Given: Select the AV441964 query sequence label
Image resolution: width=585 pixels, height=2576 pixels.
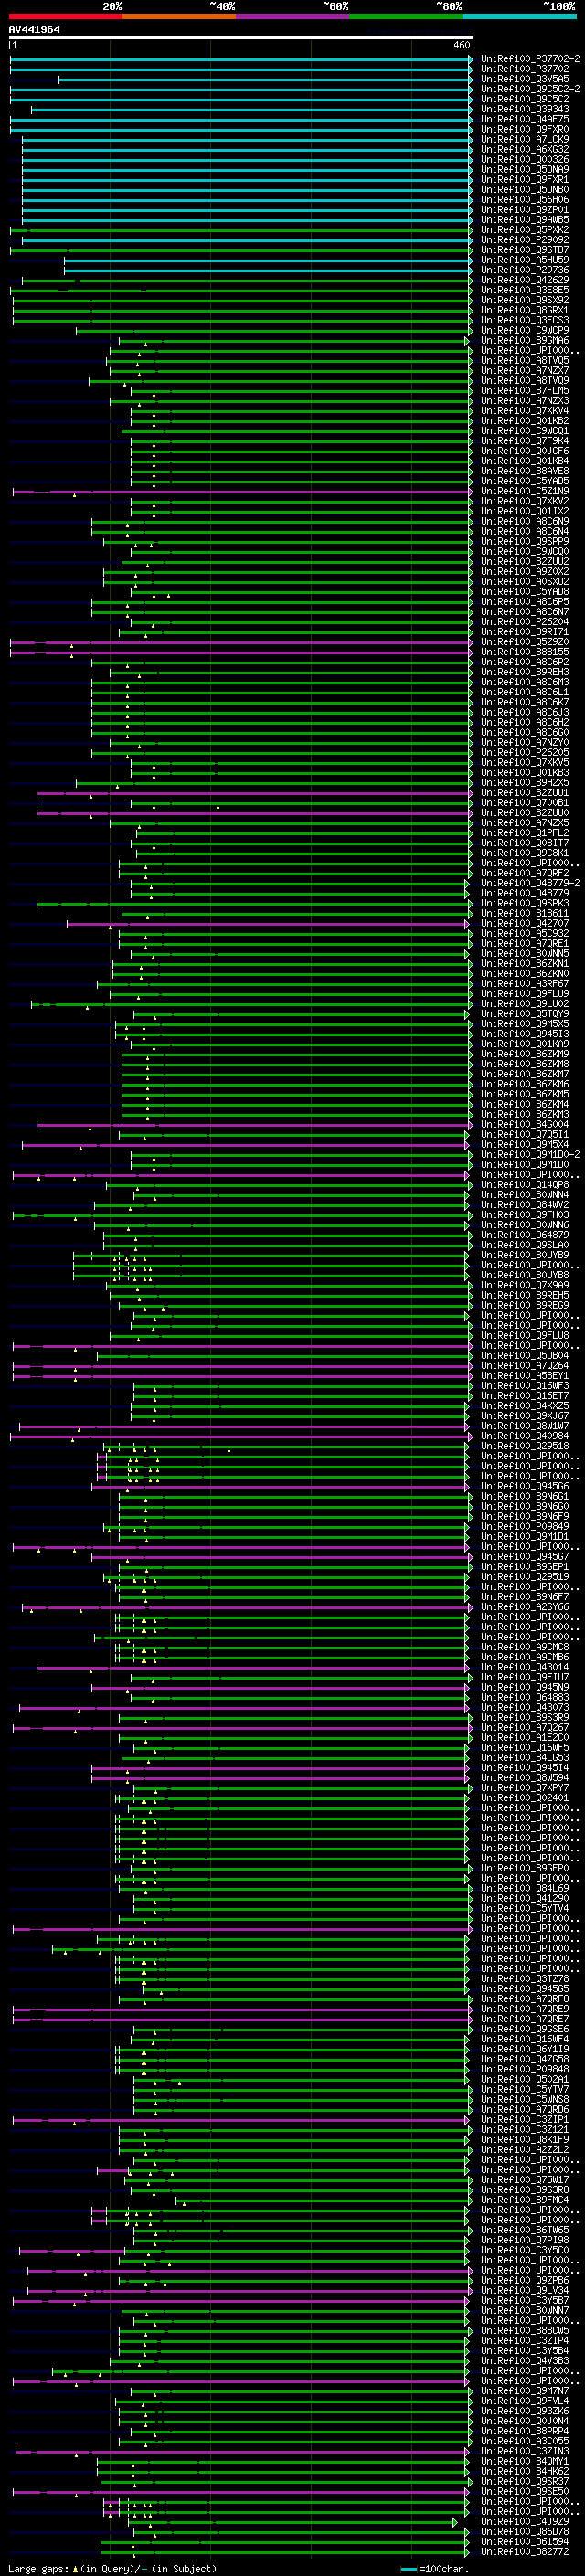Looking at the screenshot, I should [34, 29].
